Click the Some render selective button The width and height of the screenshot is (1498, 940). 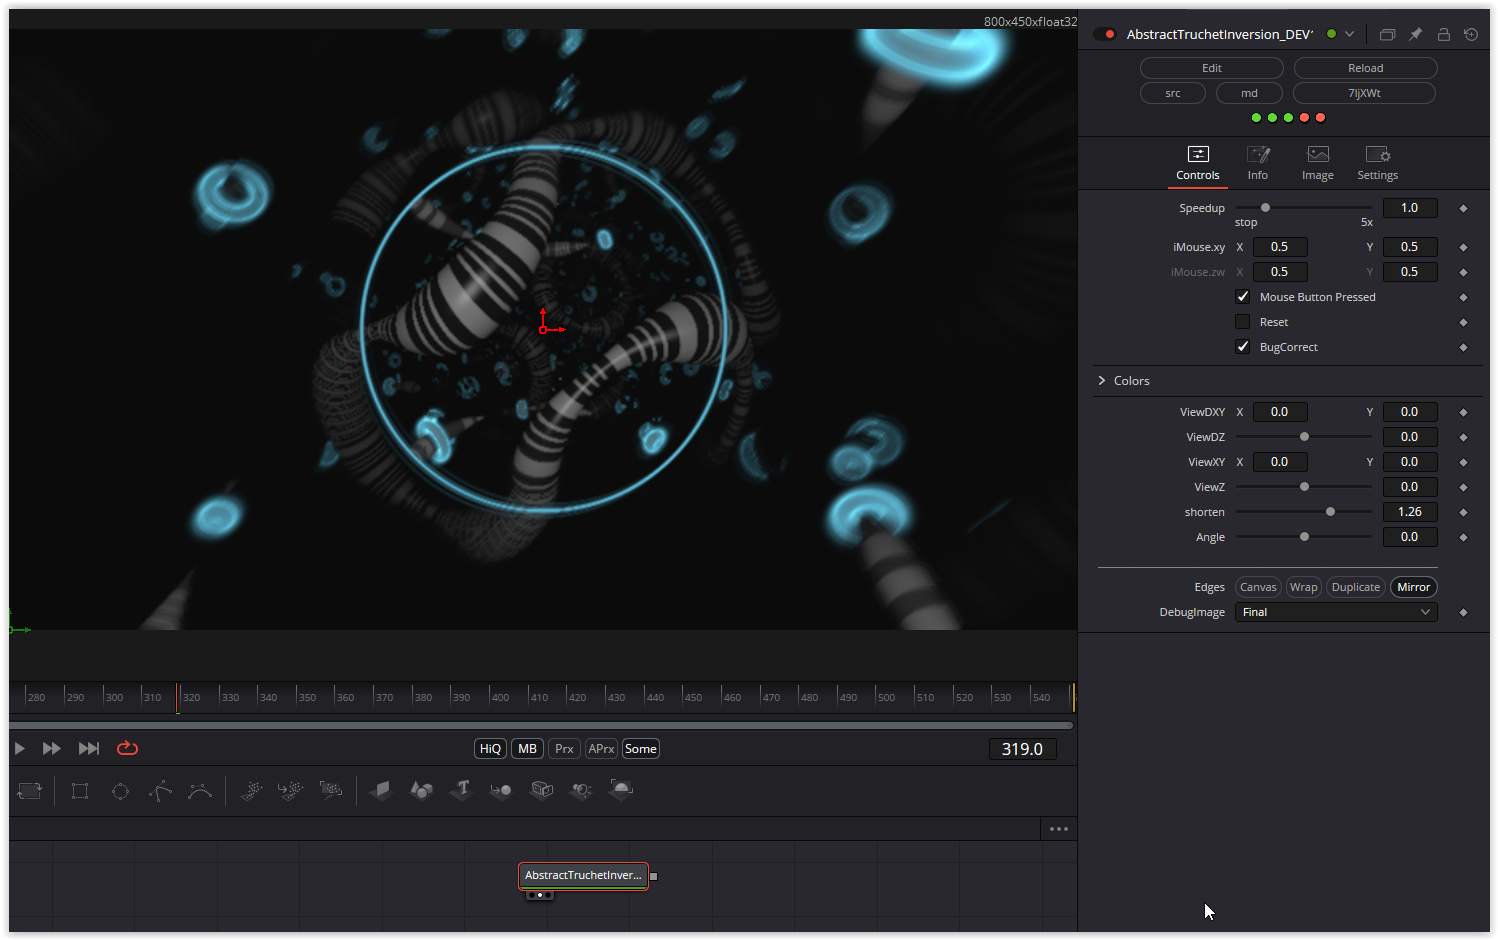(641, 749)
